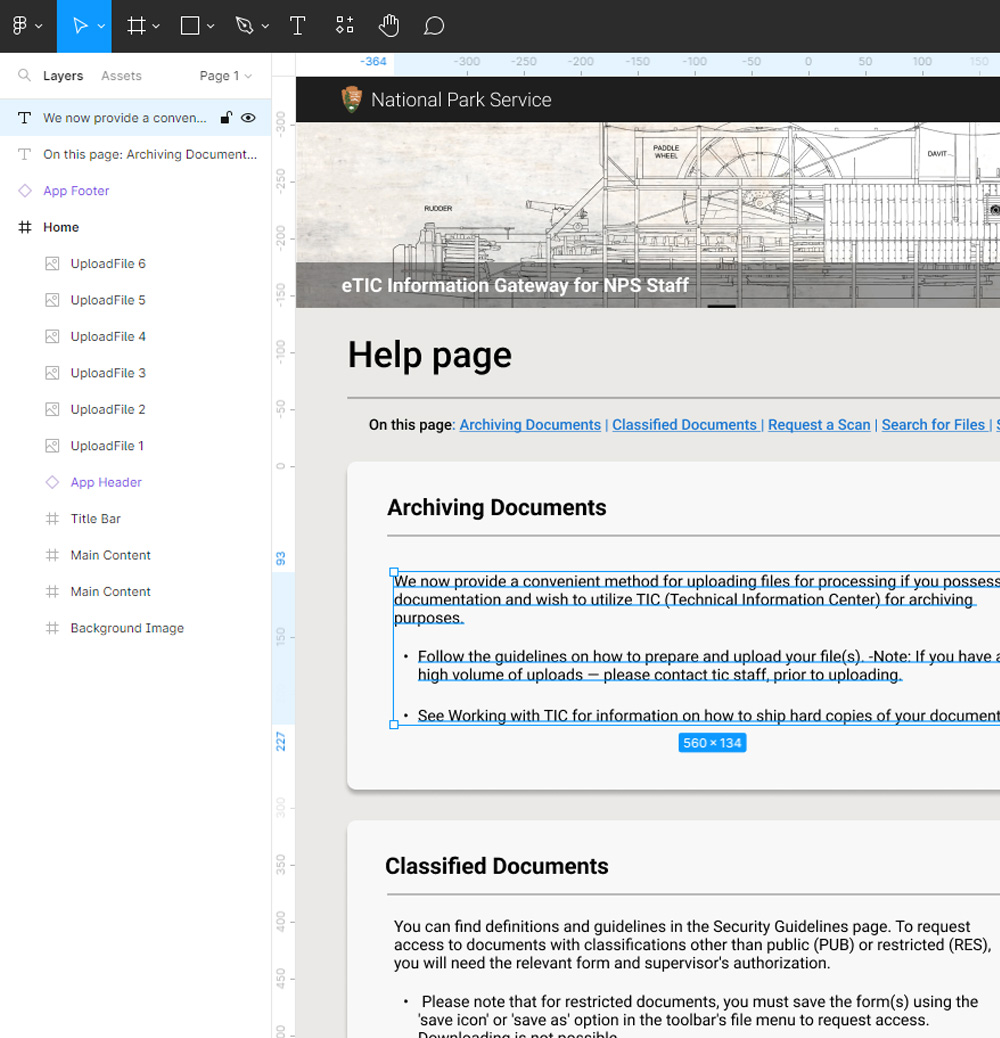The height and width of the screenshot is (1038, 1000).
Task: Click the Archiving Documents section heading
Action: pos(497,508)
